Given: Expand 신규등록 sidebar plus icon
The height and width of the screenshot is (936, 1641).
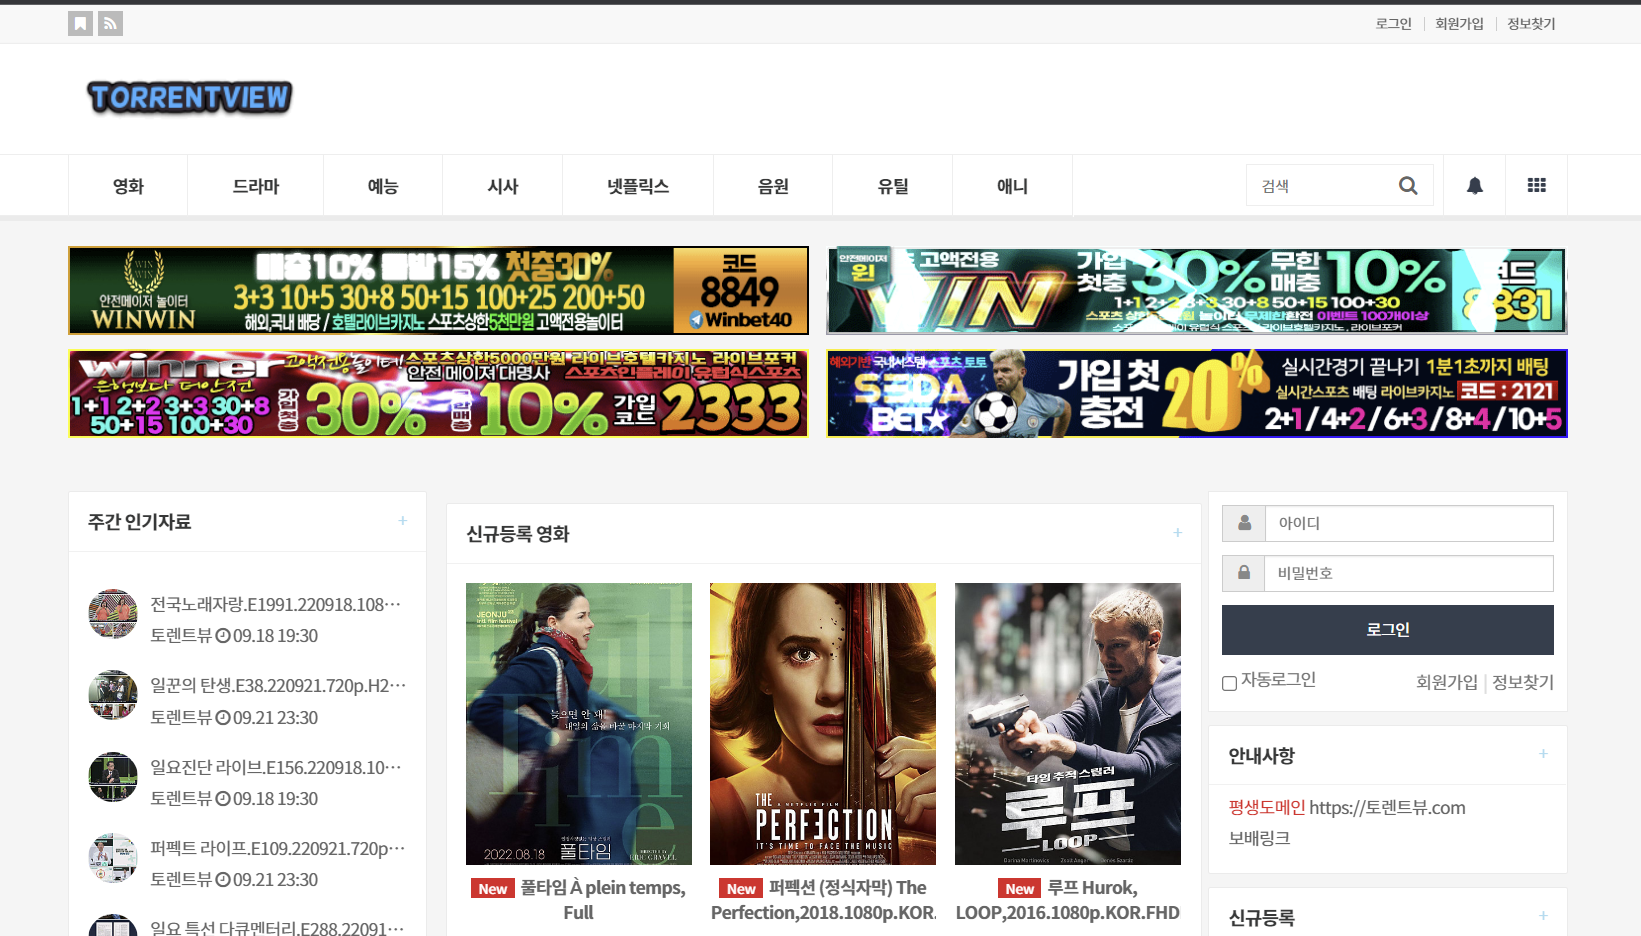Looking at the screenshot, I should coord(1543,916).
